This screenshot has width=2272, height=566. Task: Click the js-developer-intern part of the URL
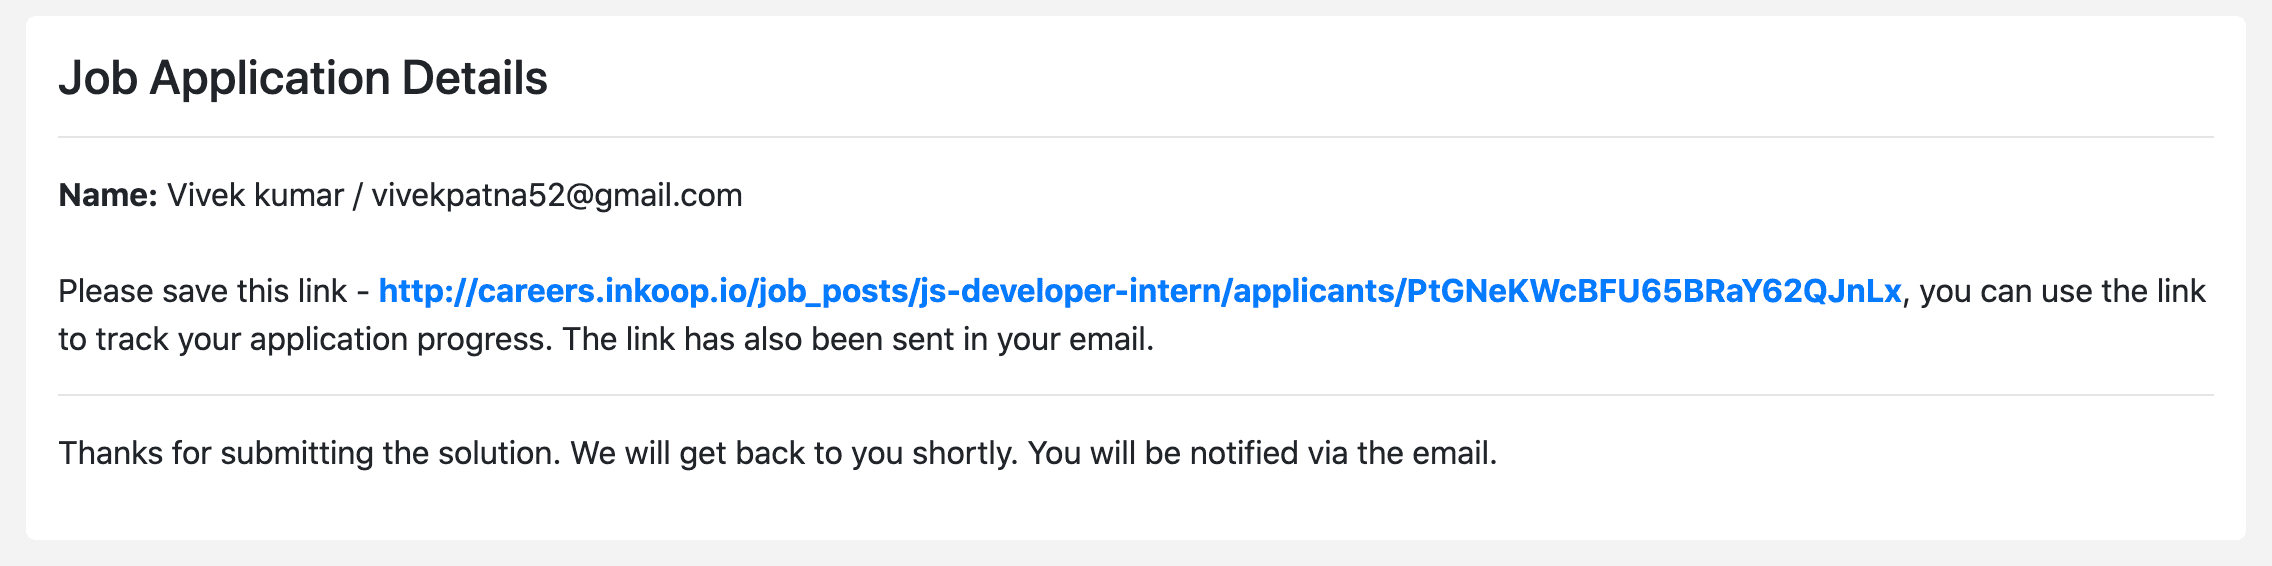pyautogui.click(x=1070, y=291)
